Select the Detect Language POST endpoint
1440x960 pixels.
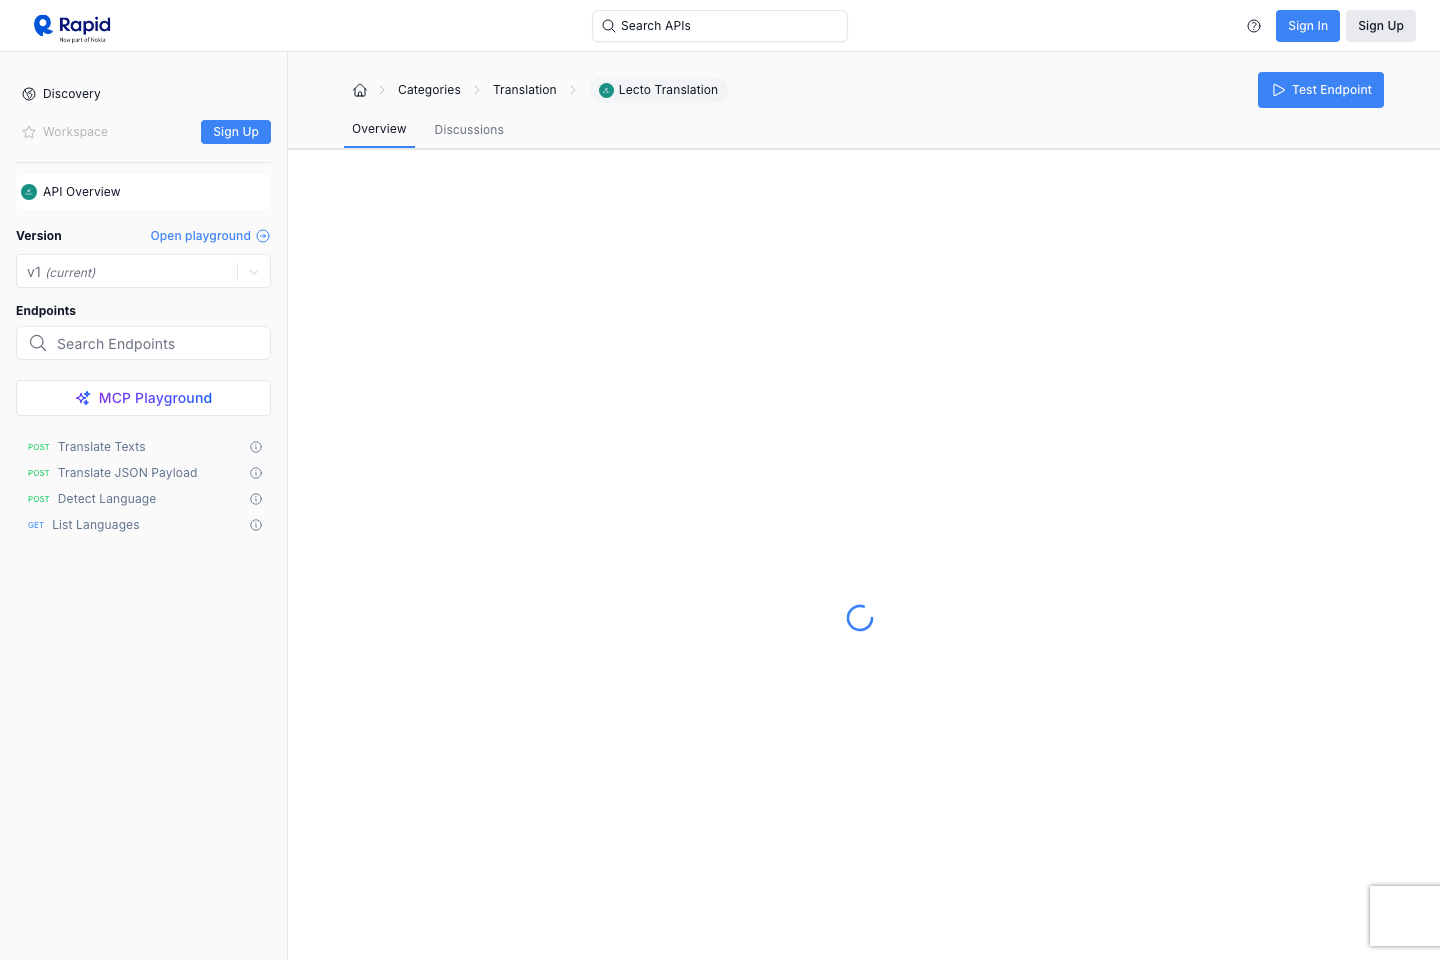[x=106, y=498]
